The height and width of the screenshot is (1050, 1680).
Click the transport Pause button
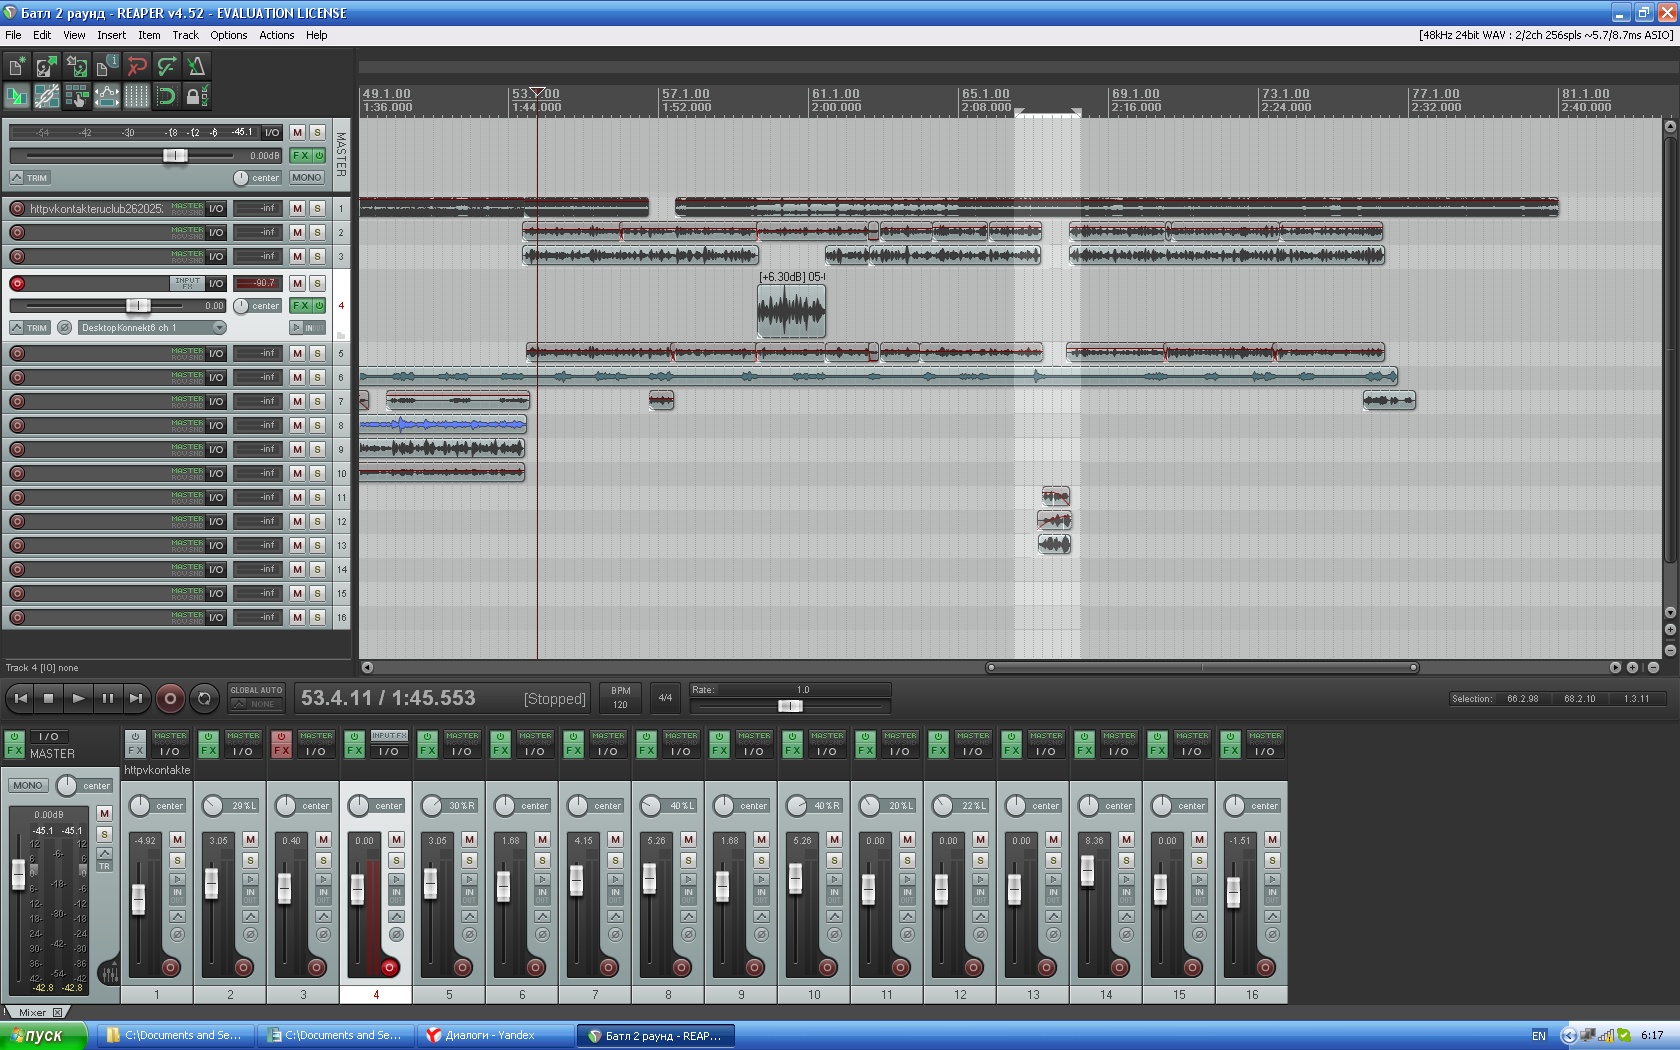(x=107, y=698)
